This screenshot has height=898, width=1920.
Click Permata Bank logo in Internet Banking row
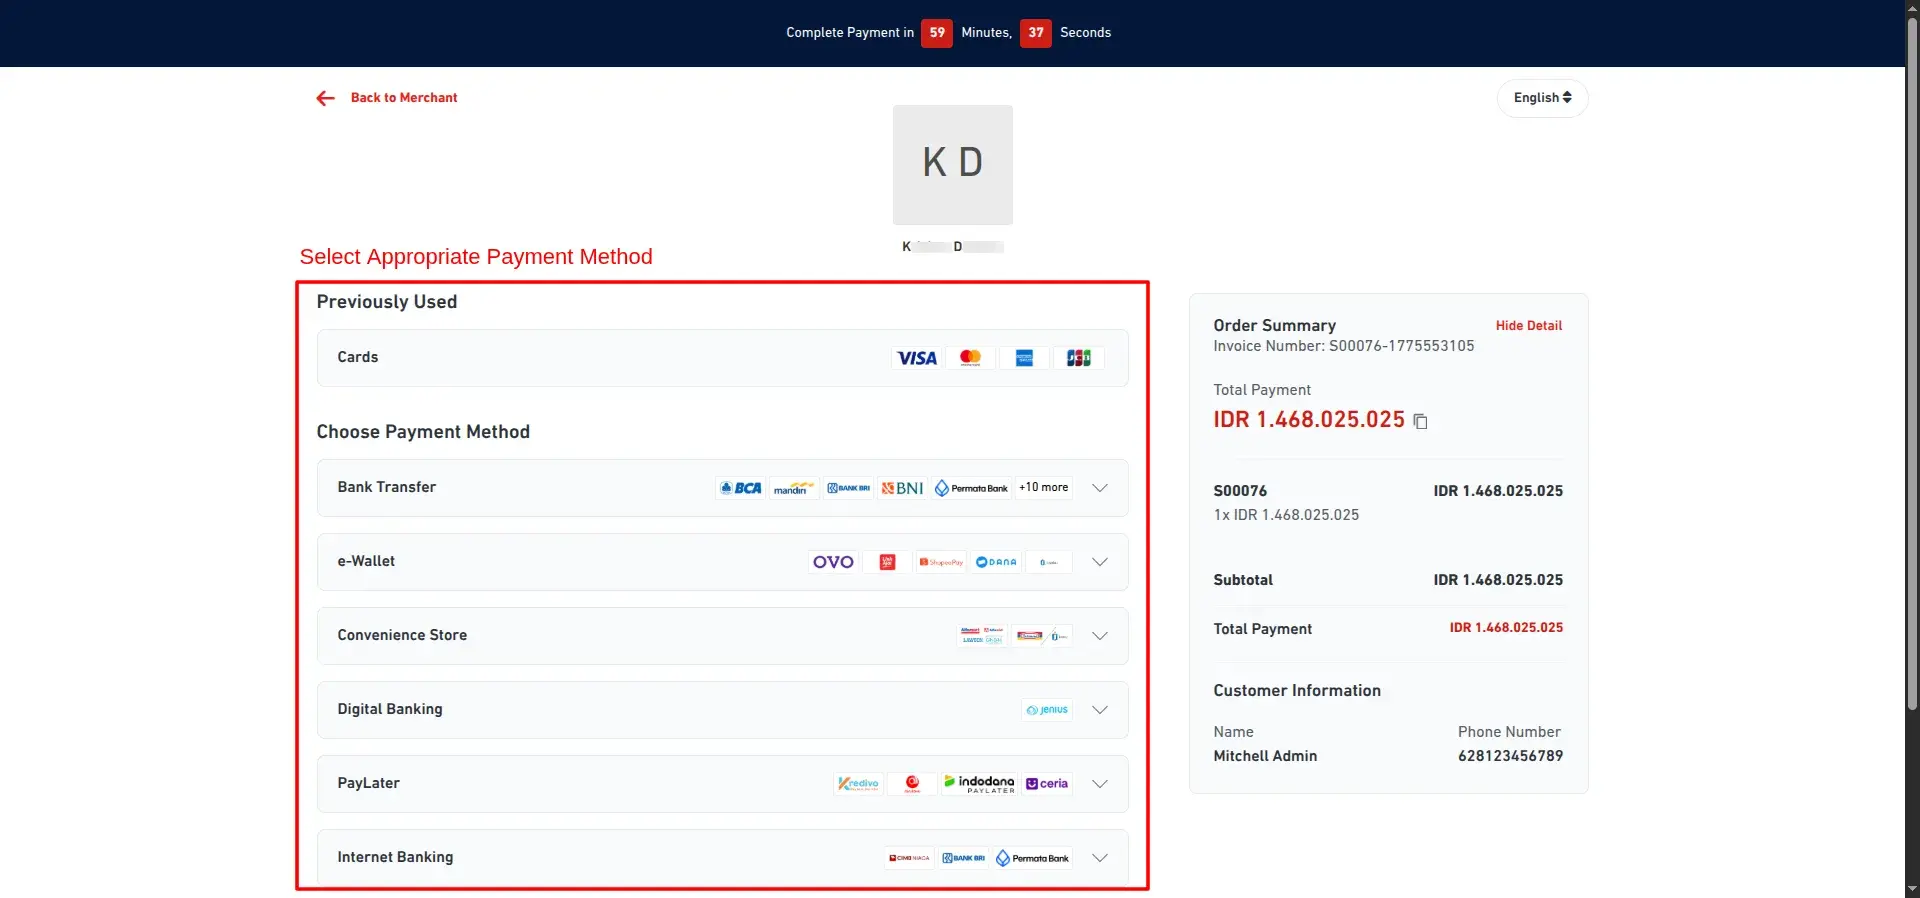[1032, 858]
